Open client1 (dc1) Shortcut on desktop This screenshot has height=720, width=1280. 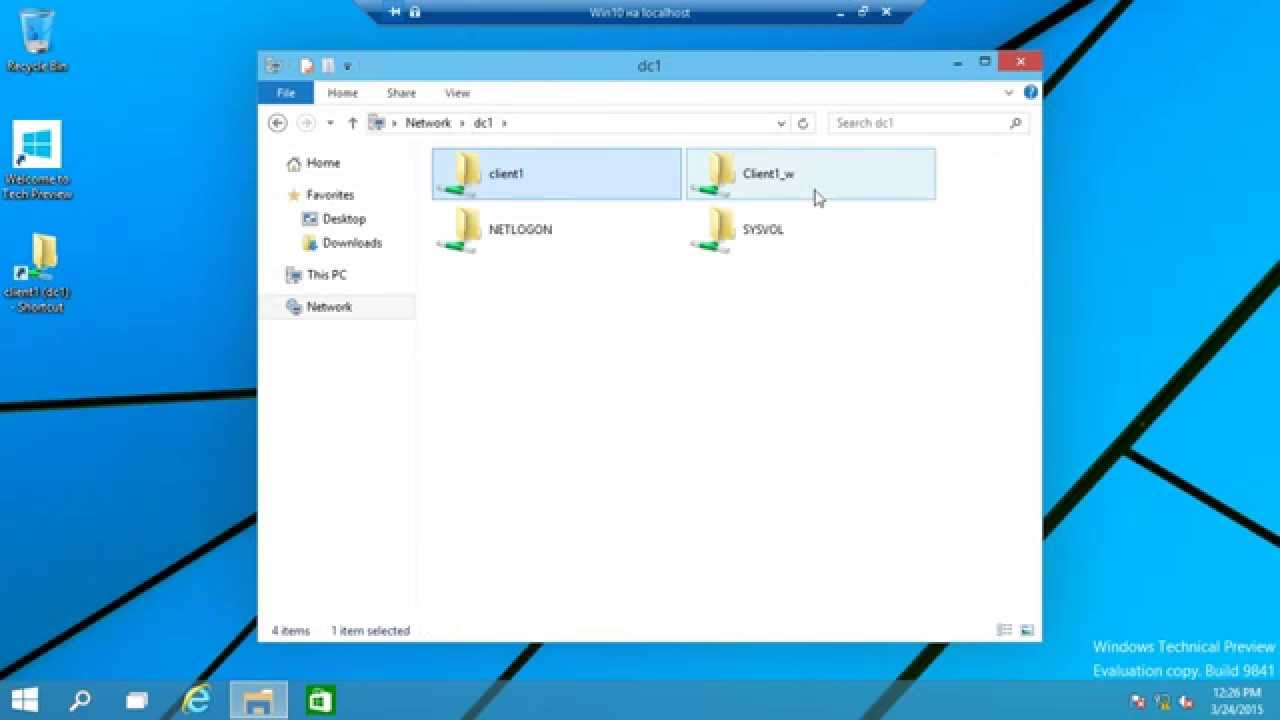[37, 273]
